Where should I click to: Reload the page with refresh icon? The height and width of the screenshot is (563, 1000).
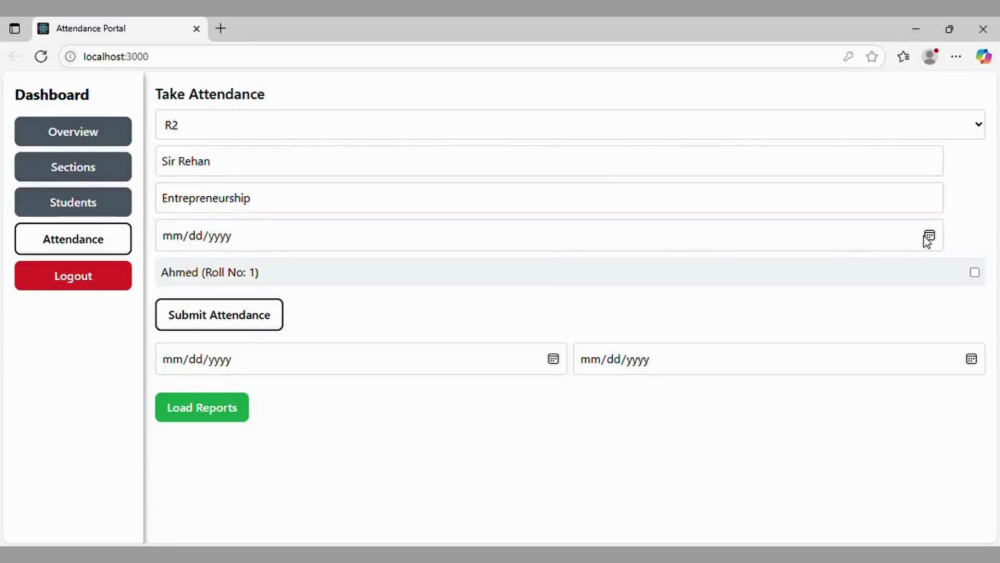click(41, 57)
